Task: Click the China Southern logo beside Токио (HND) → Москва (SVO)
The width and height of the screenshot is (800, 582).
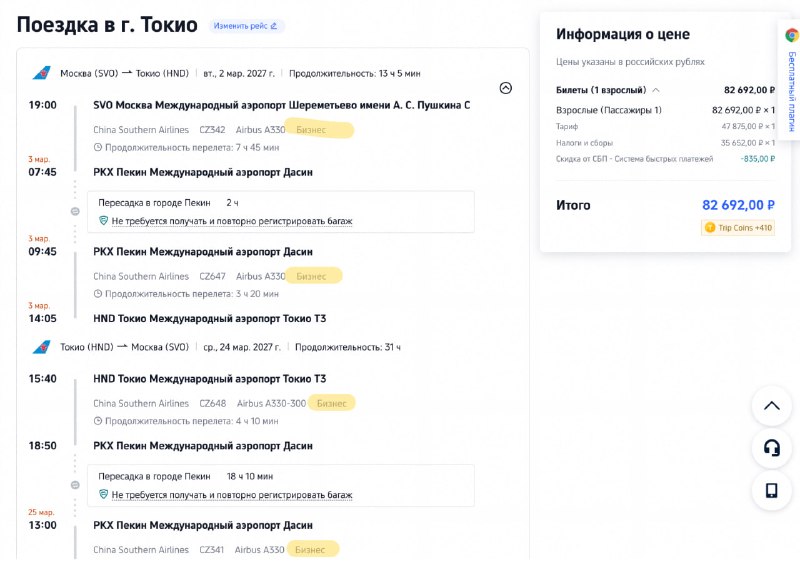Action: 42,347
